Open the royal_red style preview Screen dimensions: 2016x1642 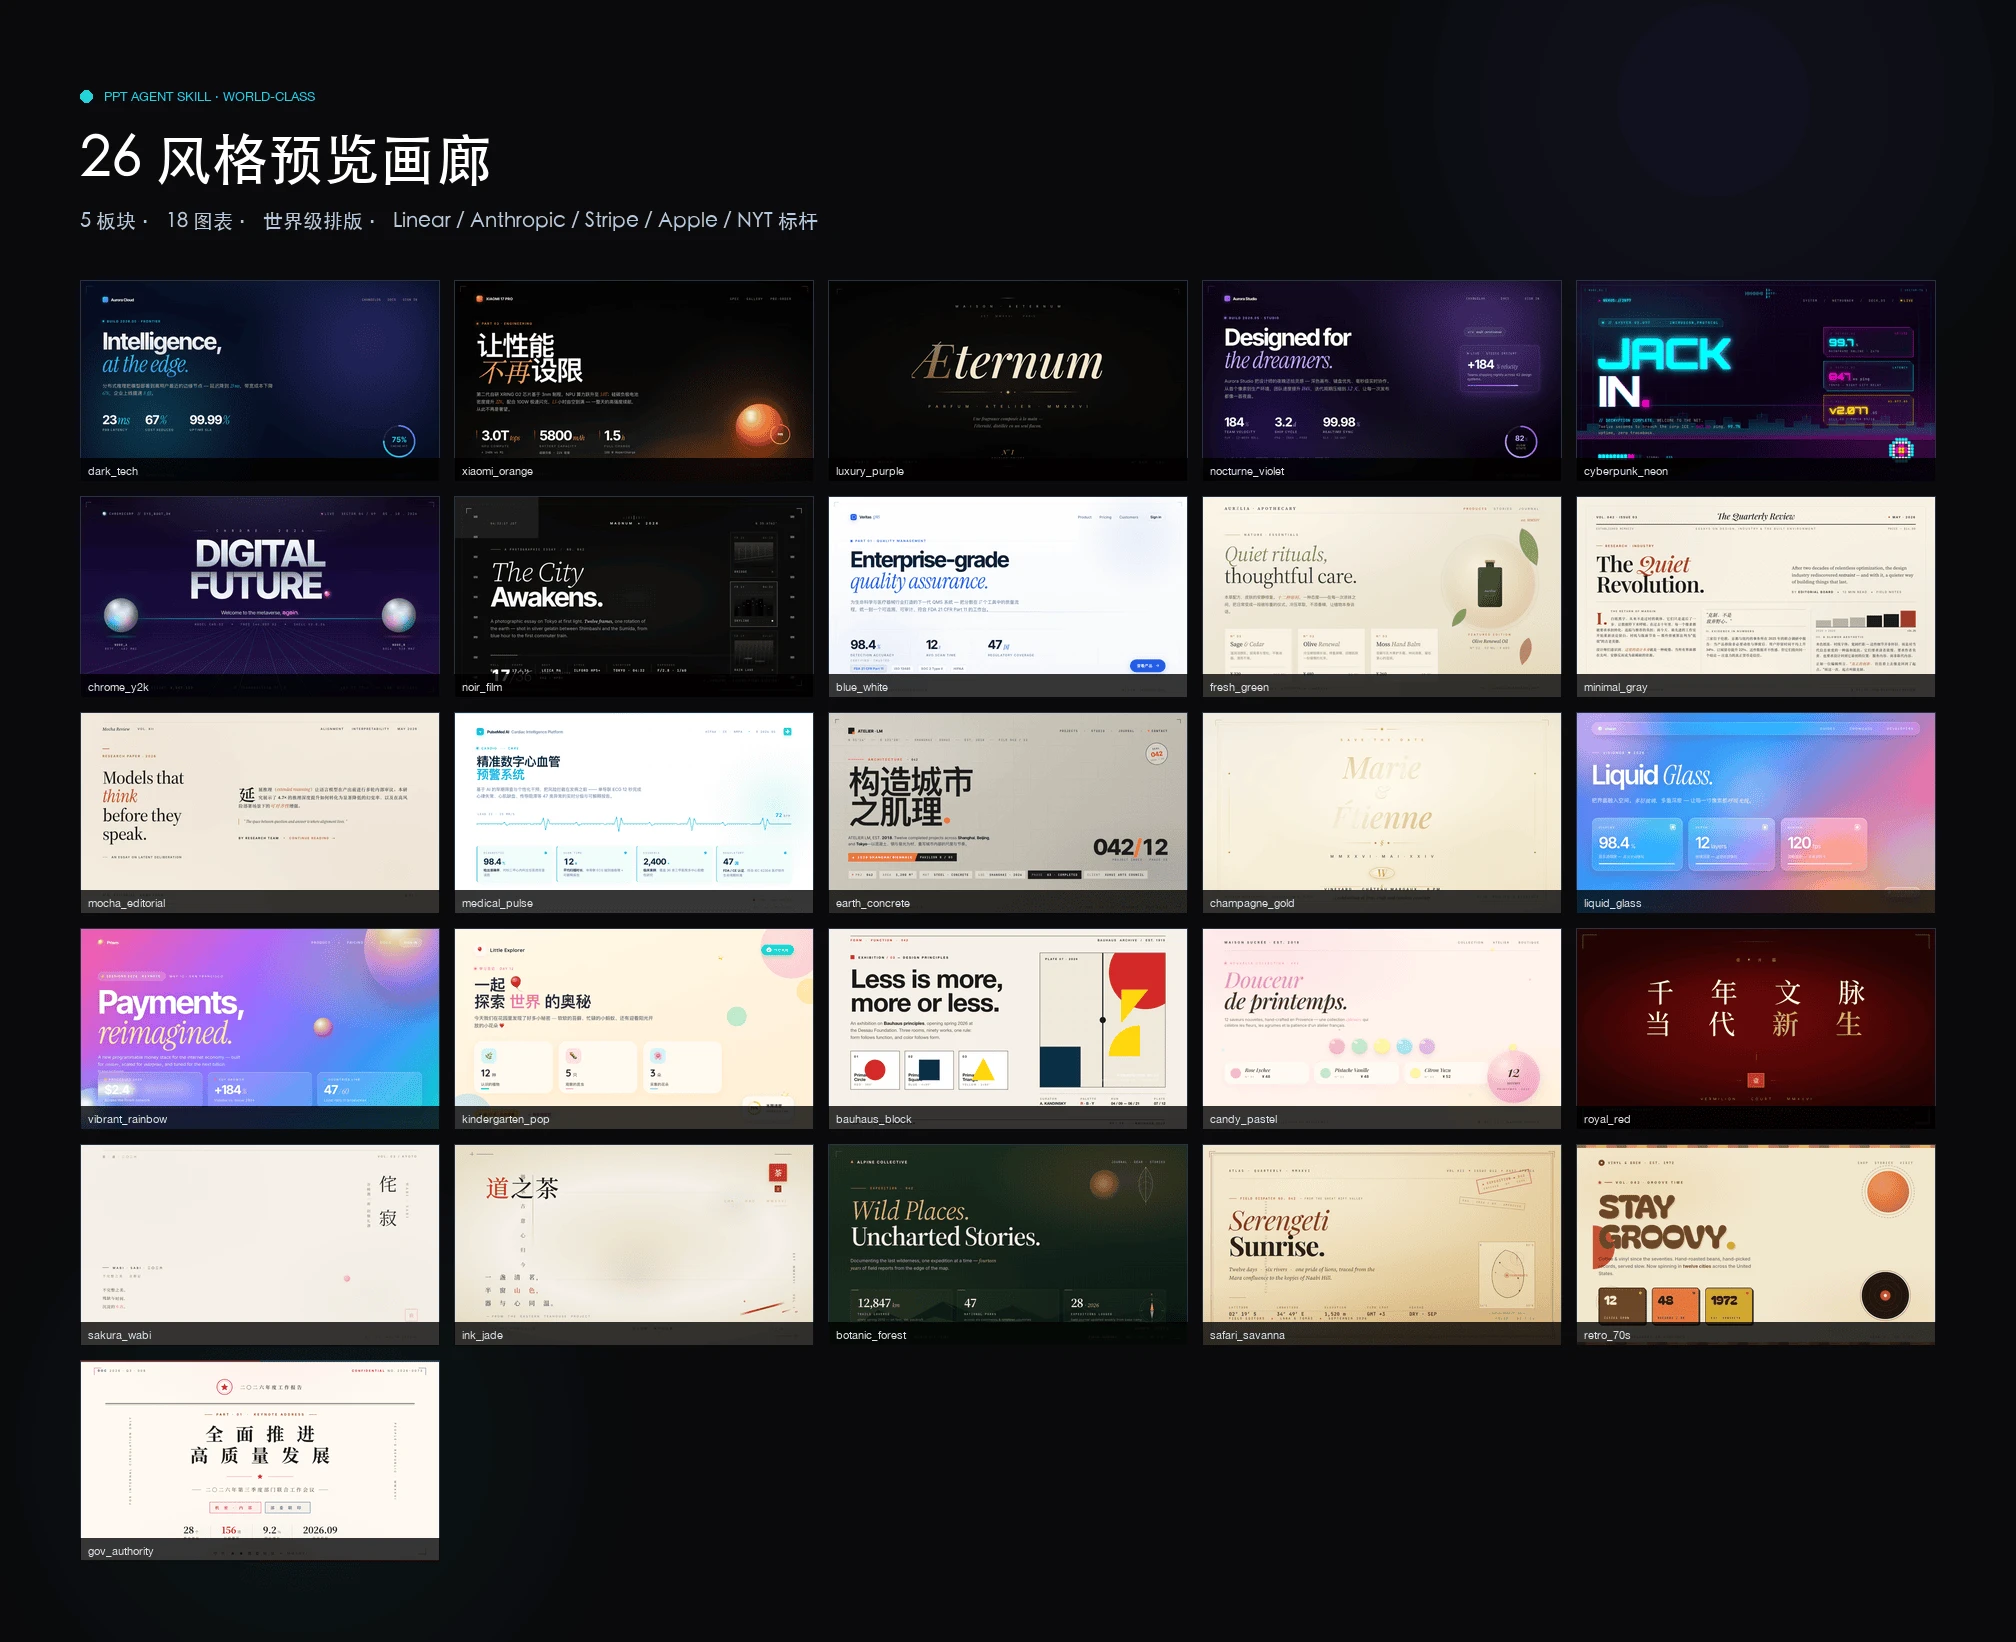pyautogui.click(x=1756, y=1028)
